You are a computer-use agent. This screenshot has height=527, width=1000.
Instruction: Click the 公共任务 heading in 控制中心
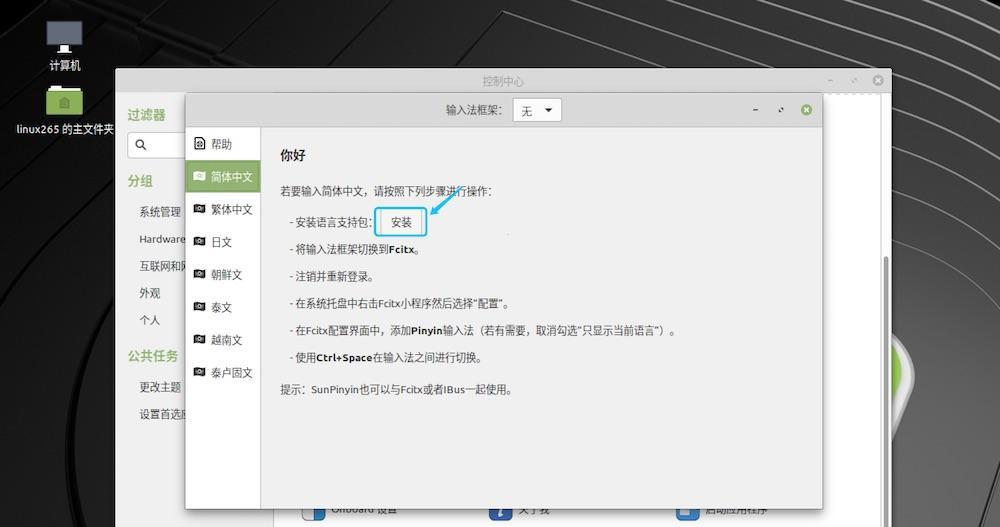click(152, 356)
